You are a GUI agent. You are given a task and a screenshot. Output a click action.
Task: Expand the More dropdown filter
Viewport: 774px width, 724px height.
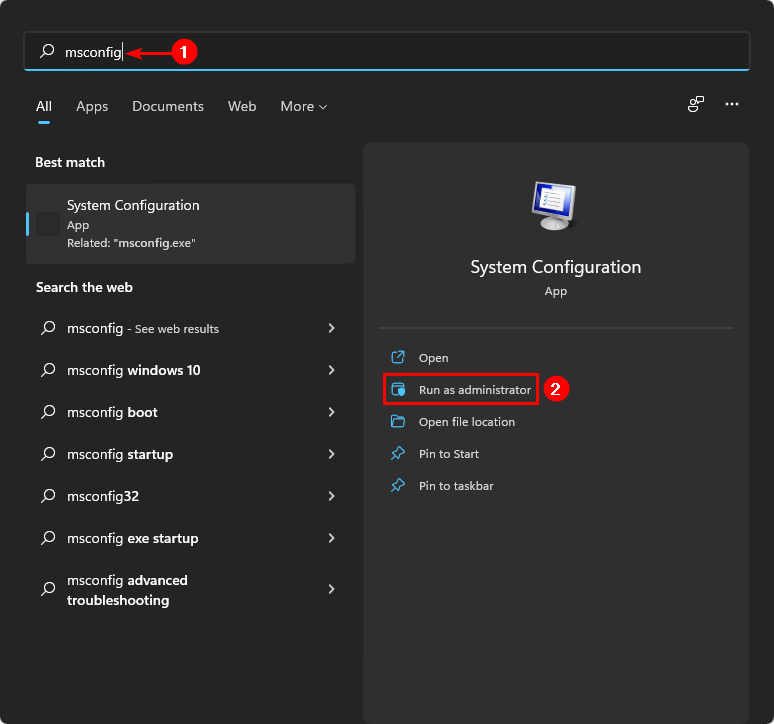(304, 107)
